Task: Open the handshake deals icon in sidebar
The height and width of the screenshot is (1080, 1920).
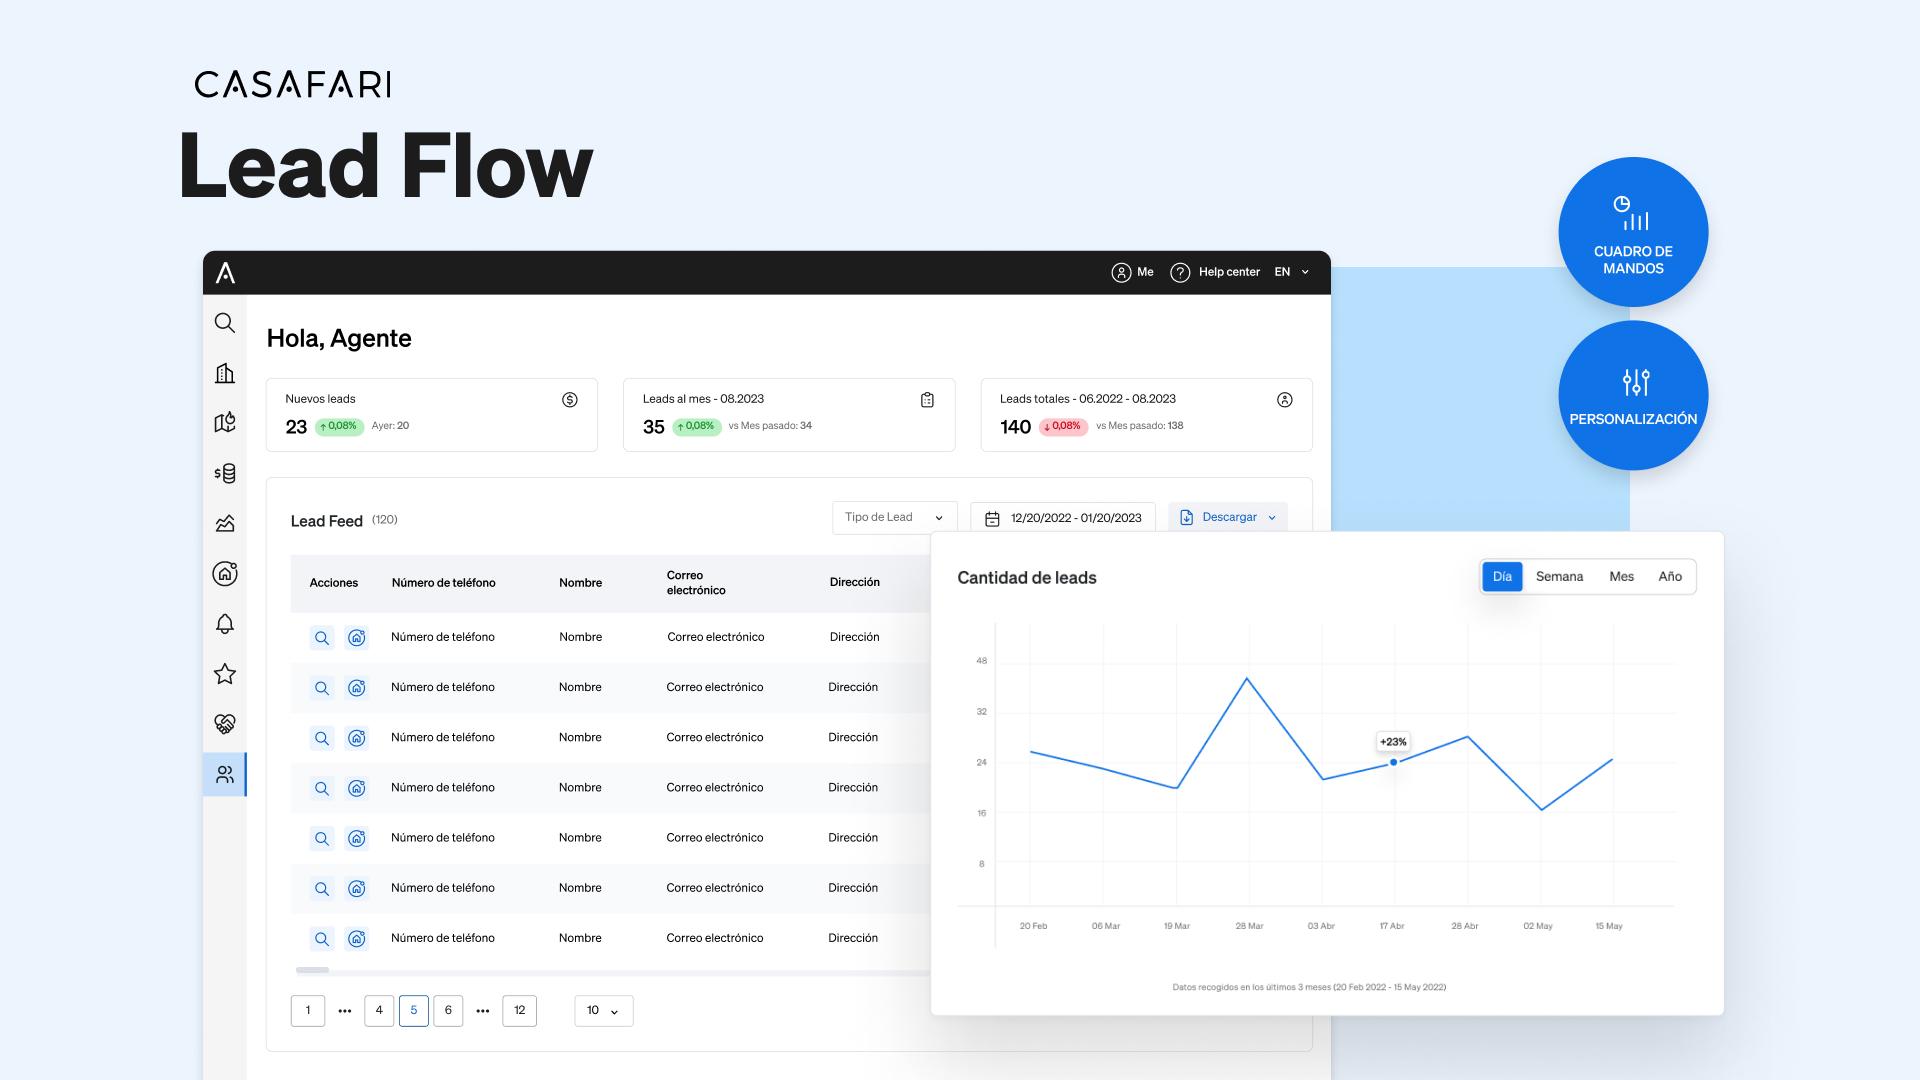Action: [225, 723]
